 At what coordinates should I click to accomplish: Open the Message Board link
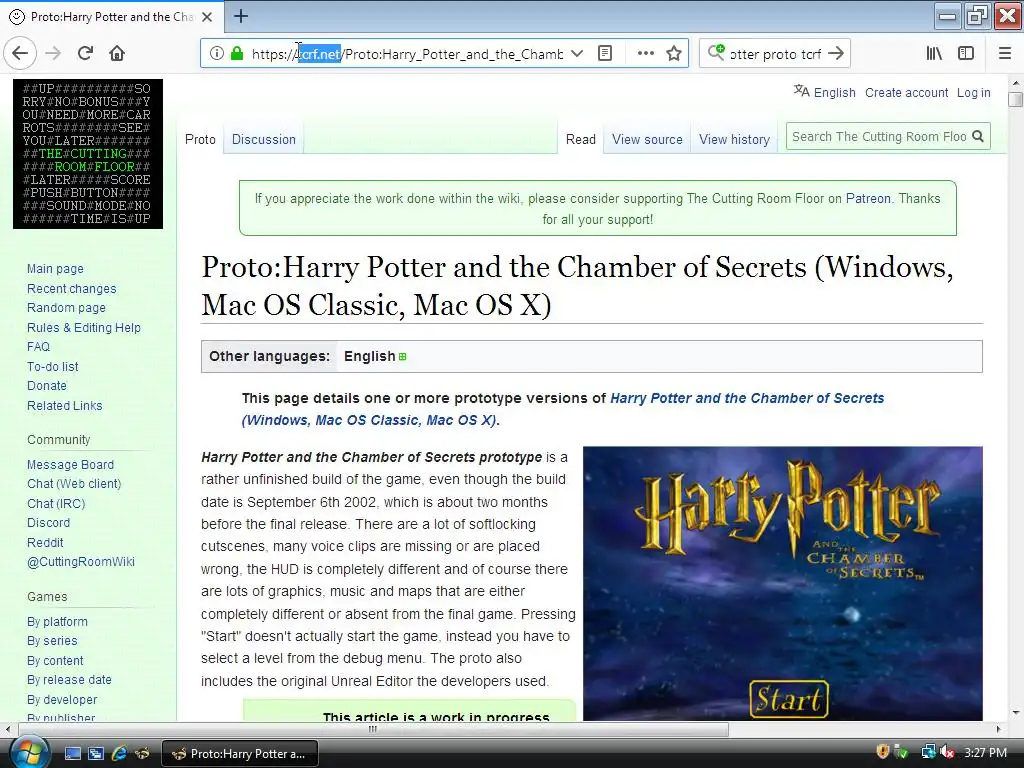tap(71, 464)
